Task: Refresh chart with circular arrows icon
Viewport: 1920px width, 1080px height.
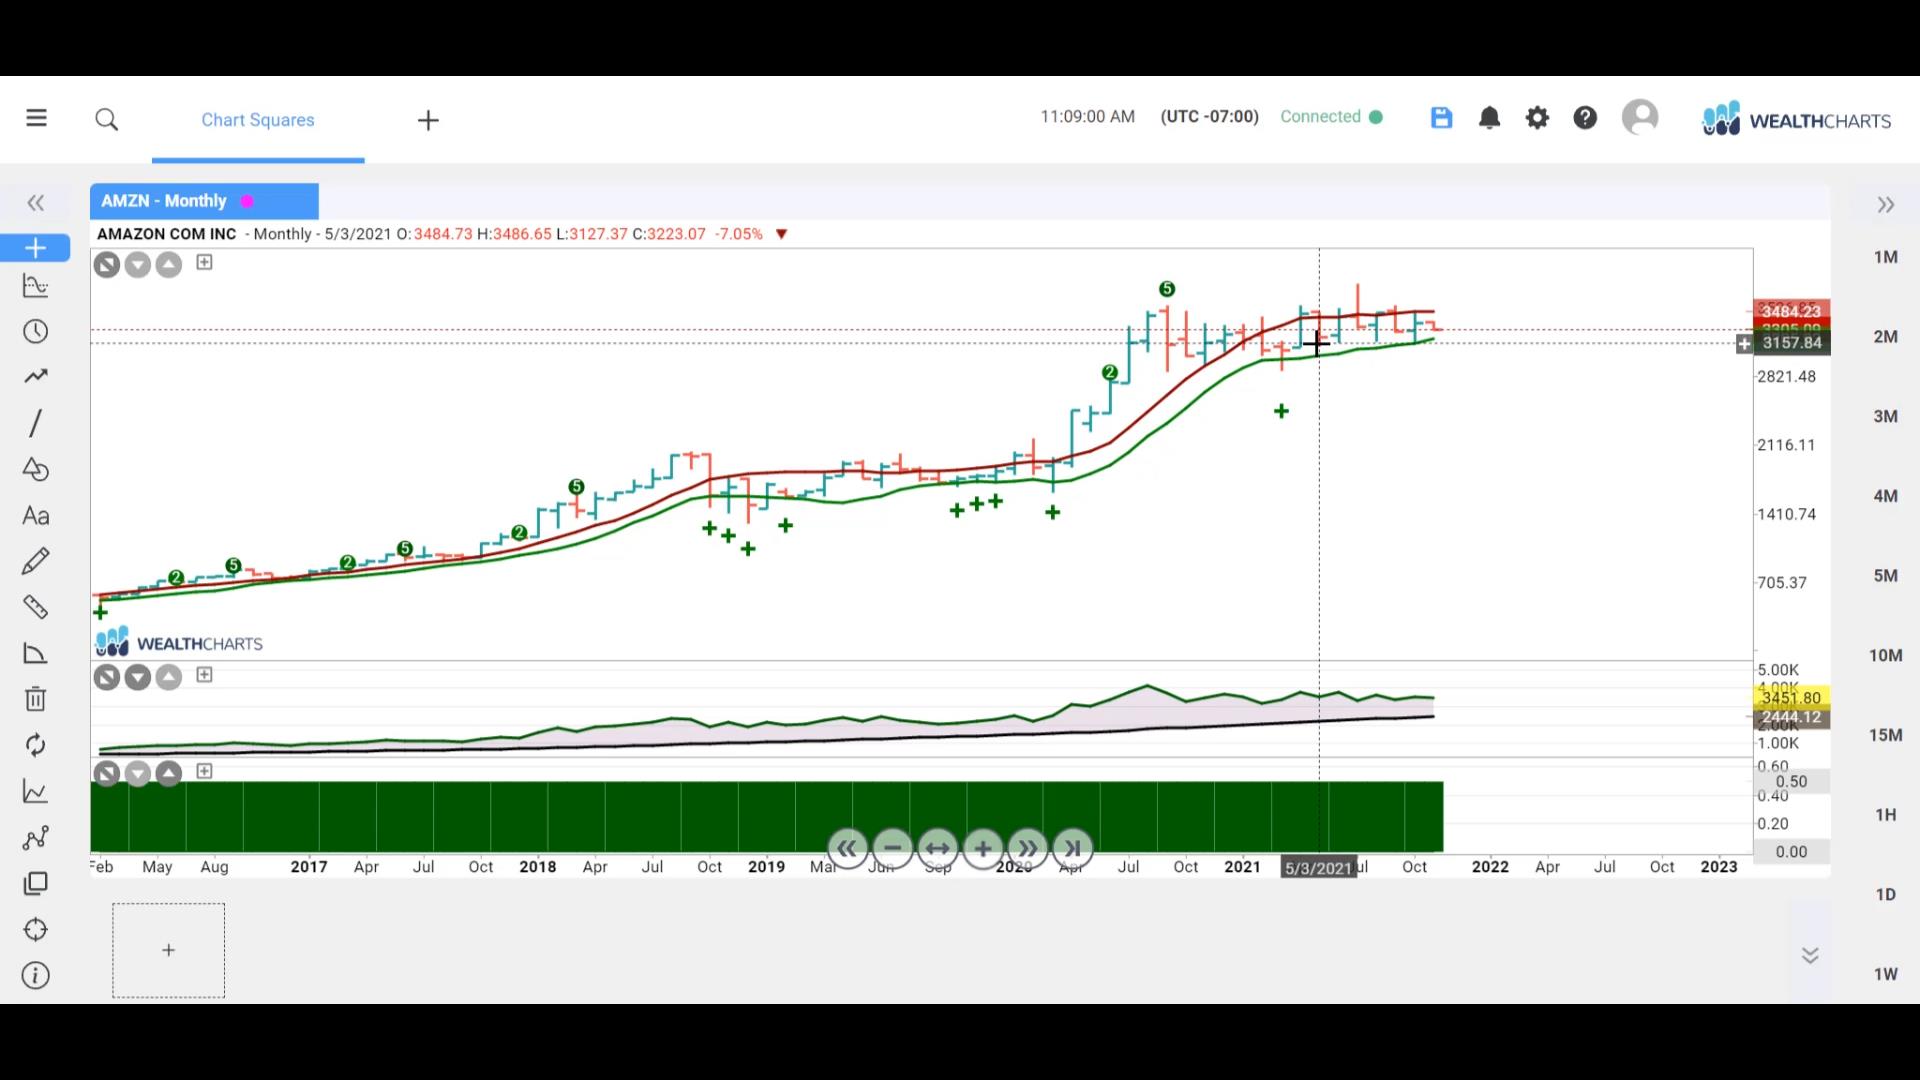Action: click(35, 745)
